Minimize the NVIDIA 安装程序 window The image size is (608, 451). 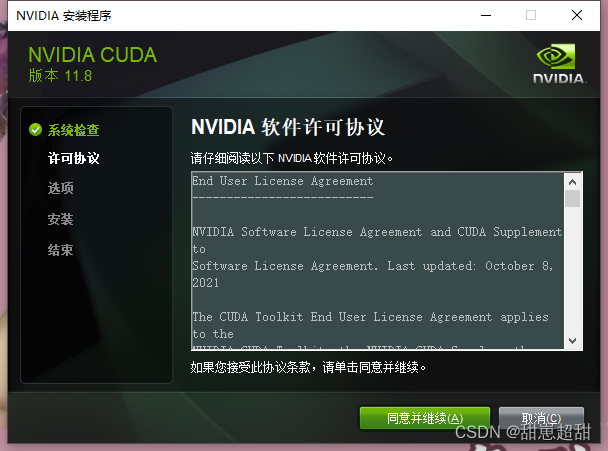pyautogui.click(x=486, y=16)
